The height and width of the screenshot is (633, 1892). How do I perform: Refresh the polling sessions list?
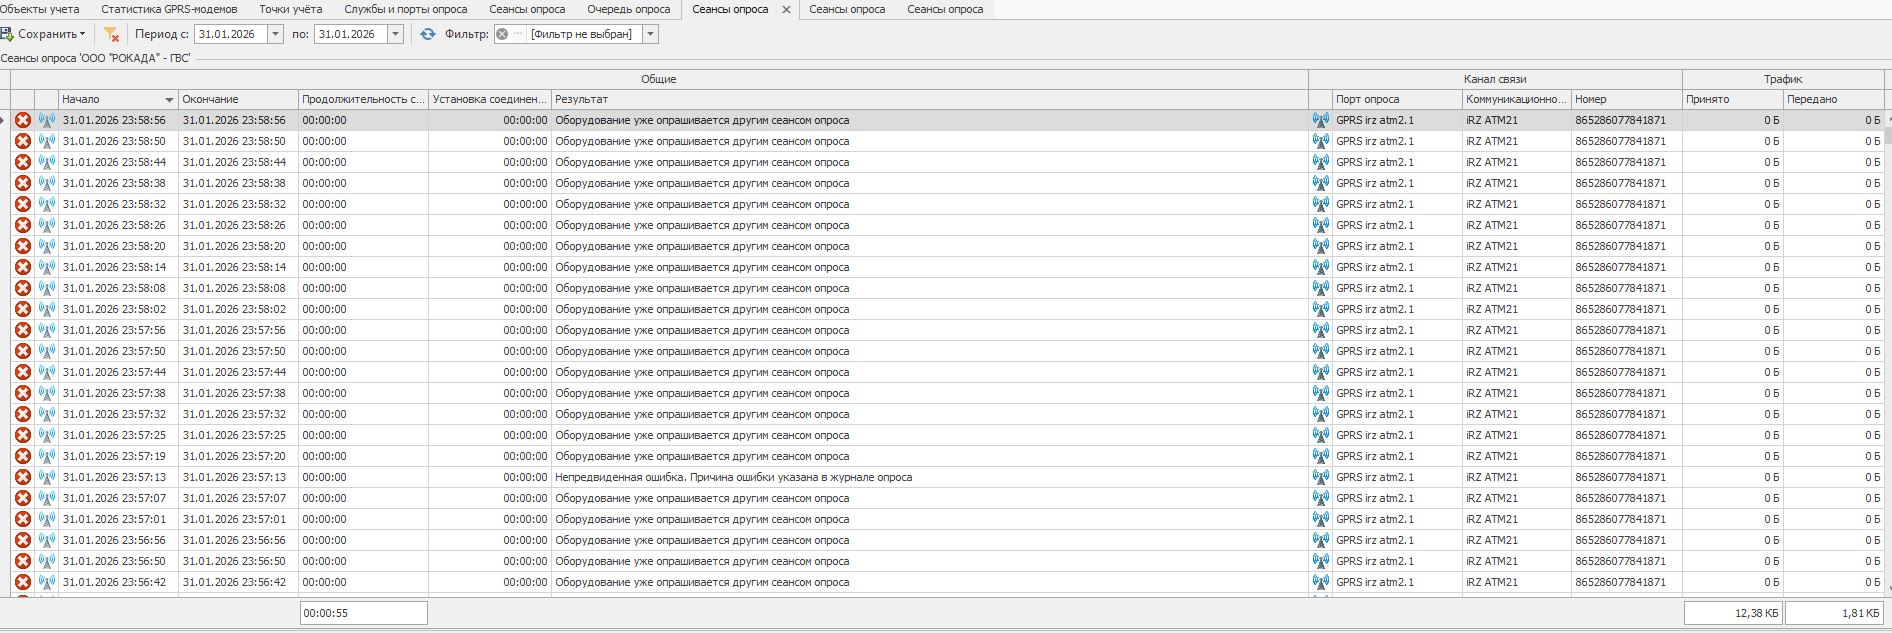(428, 34)
